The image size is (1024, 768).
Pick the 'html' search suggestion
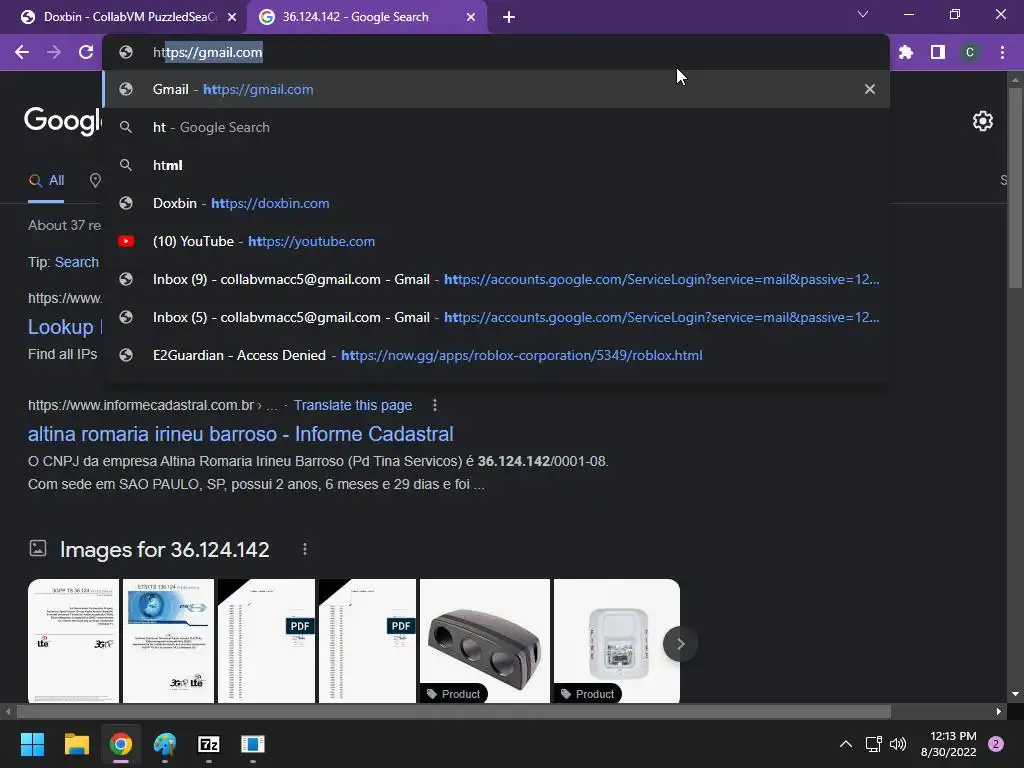click(496, 165)
